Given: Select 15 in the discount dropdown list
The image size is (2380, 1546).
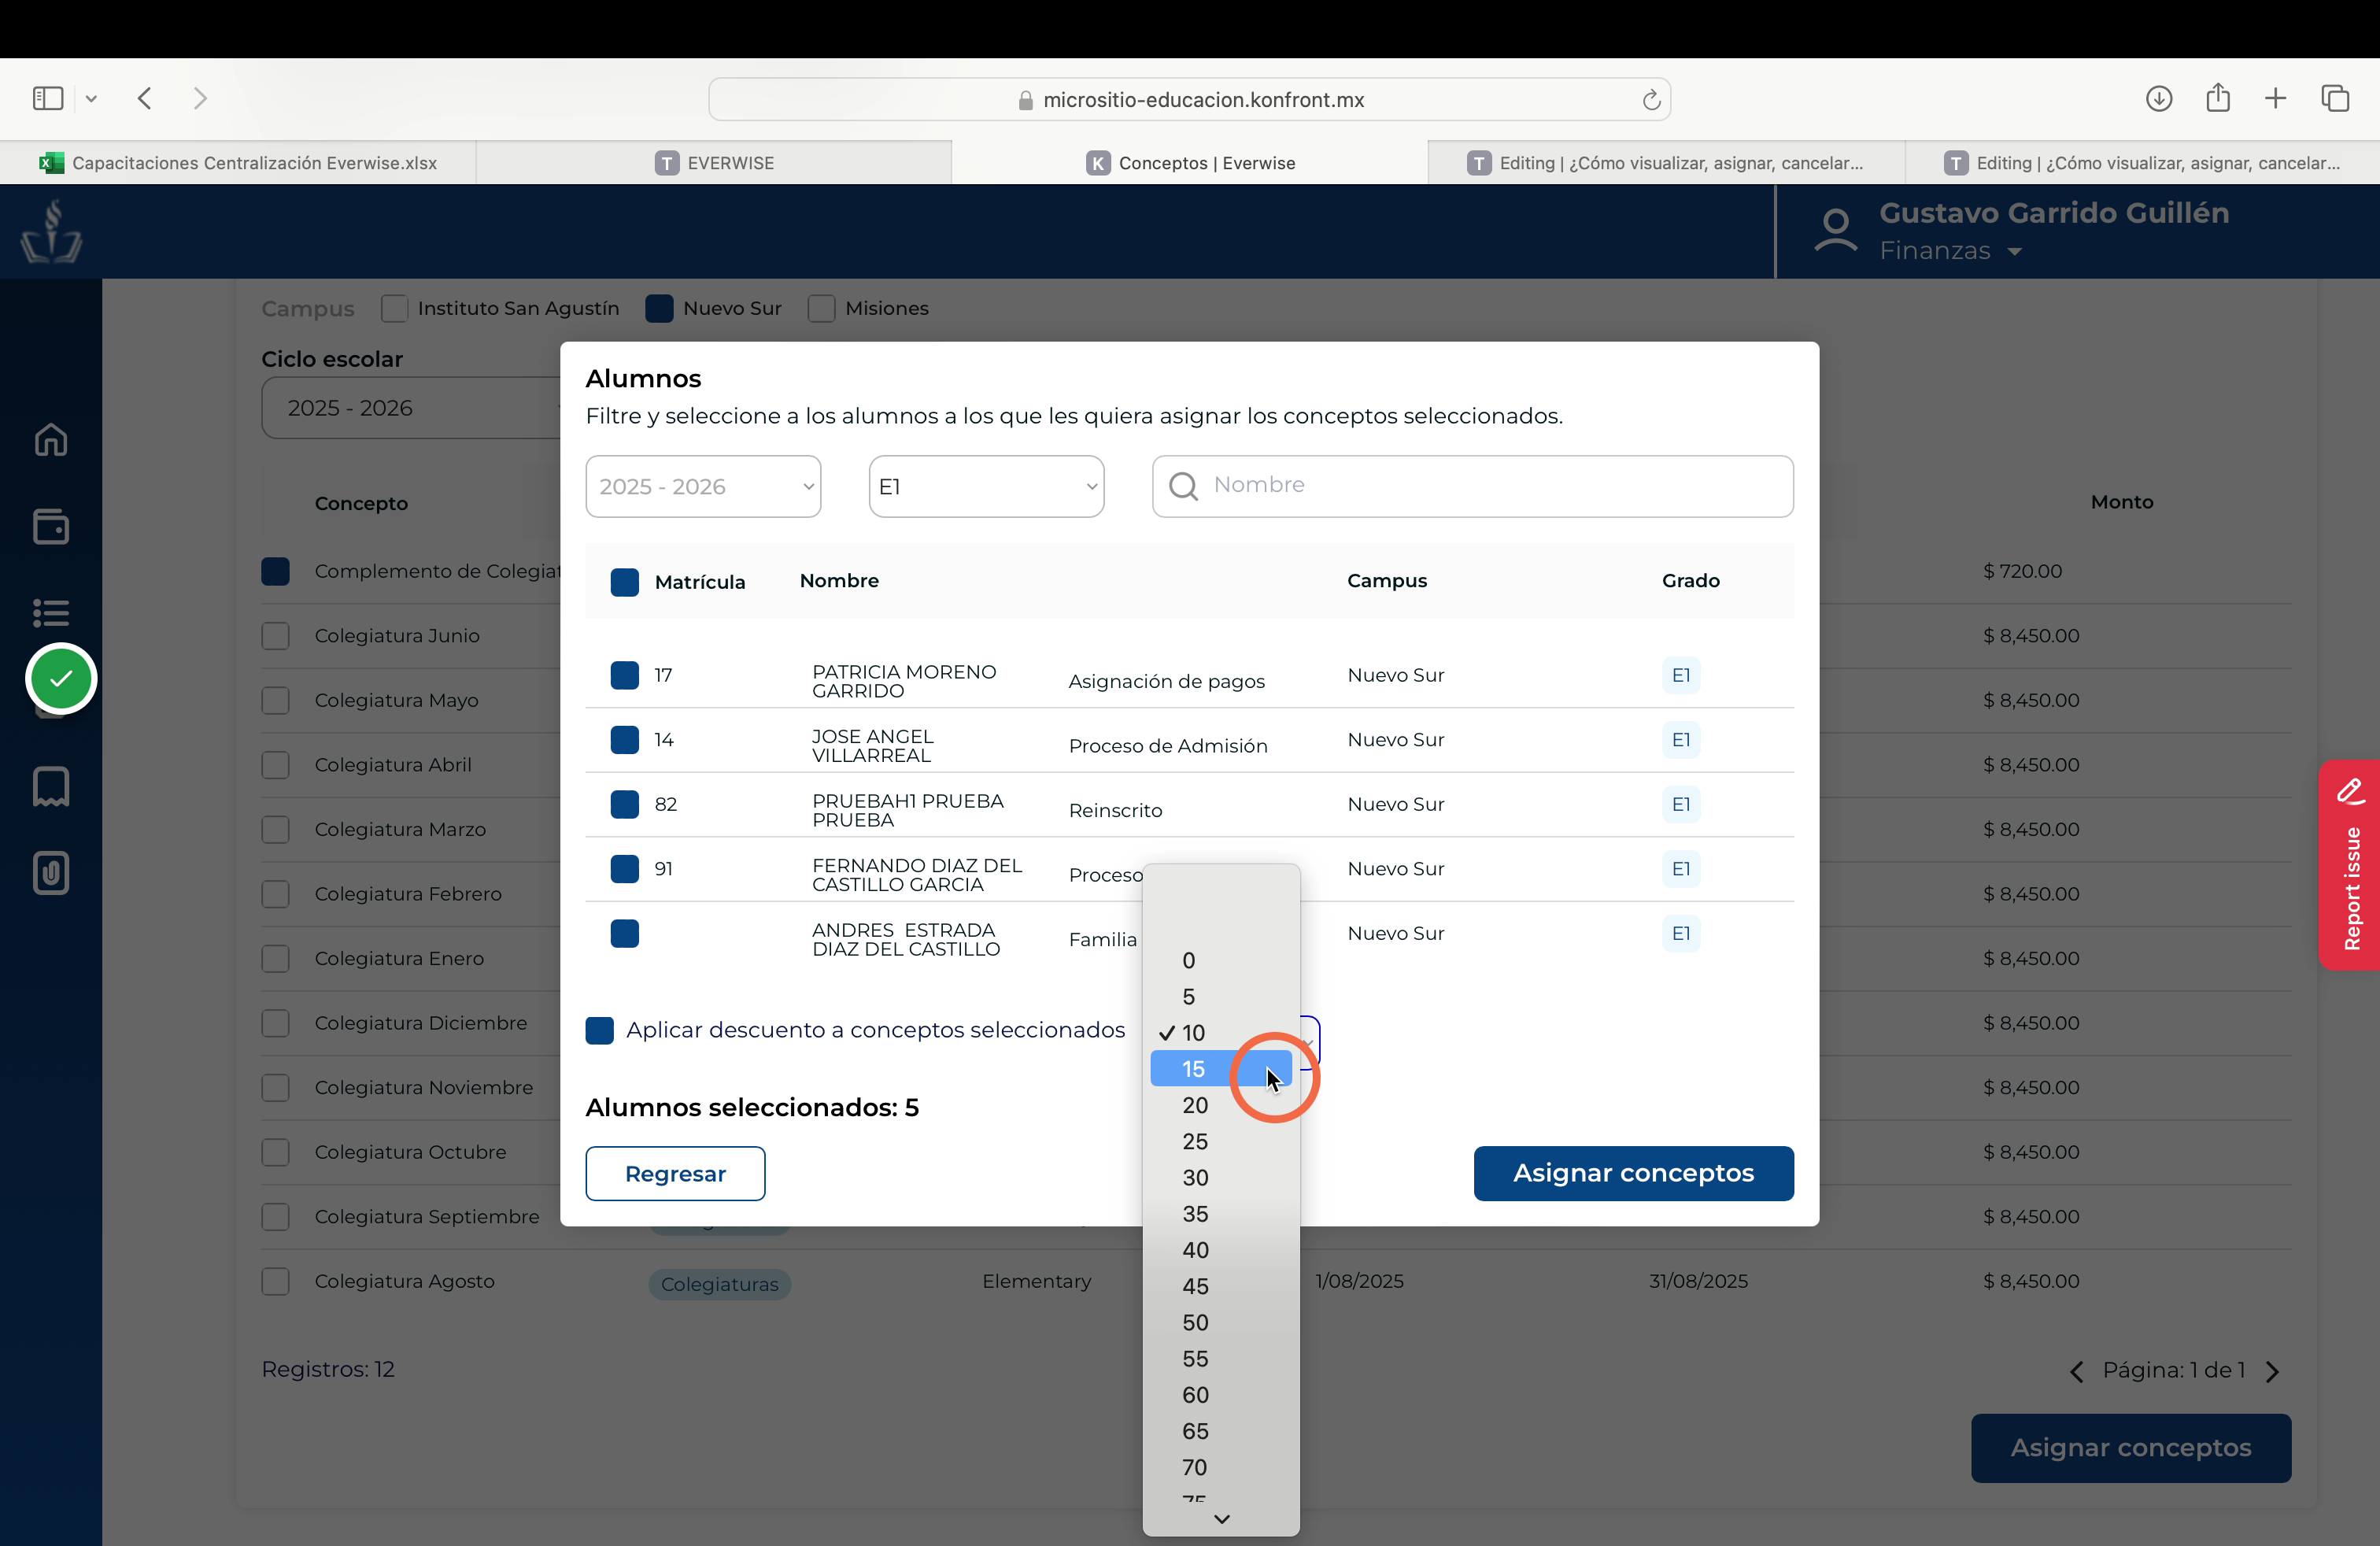Looking at the screenshot, I should pos(1221,1069).
